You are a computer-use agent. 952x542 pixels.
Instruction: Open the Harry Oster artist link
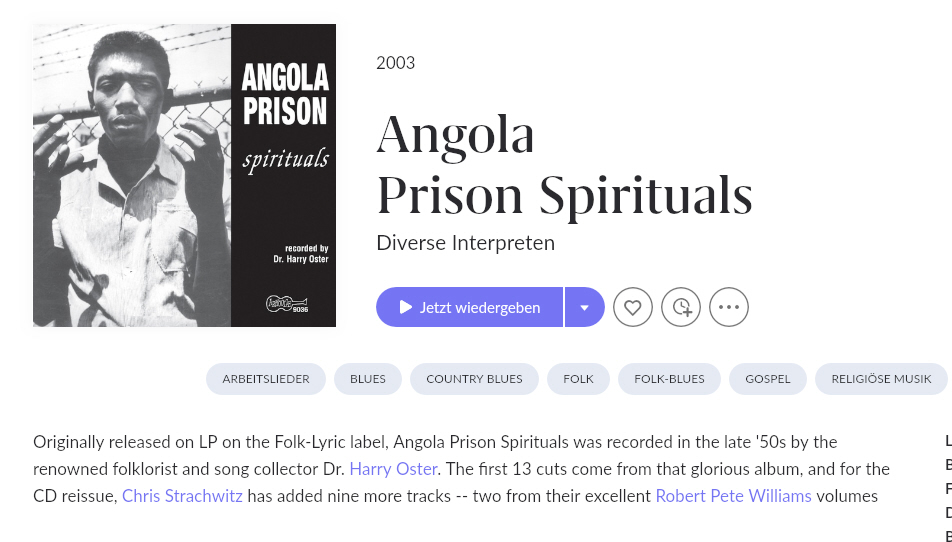pos(393,469)
